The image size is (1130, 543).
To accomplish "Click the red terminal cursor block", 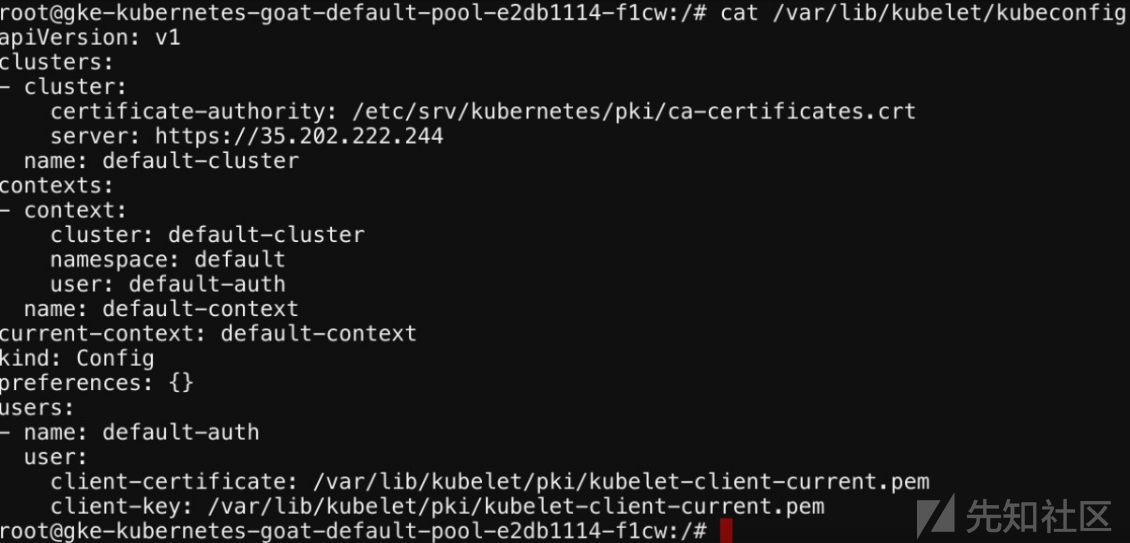I will click(x=726, y=530).
